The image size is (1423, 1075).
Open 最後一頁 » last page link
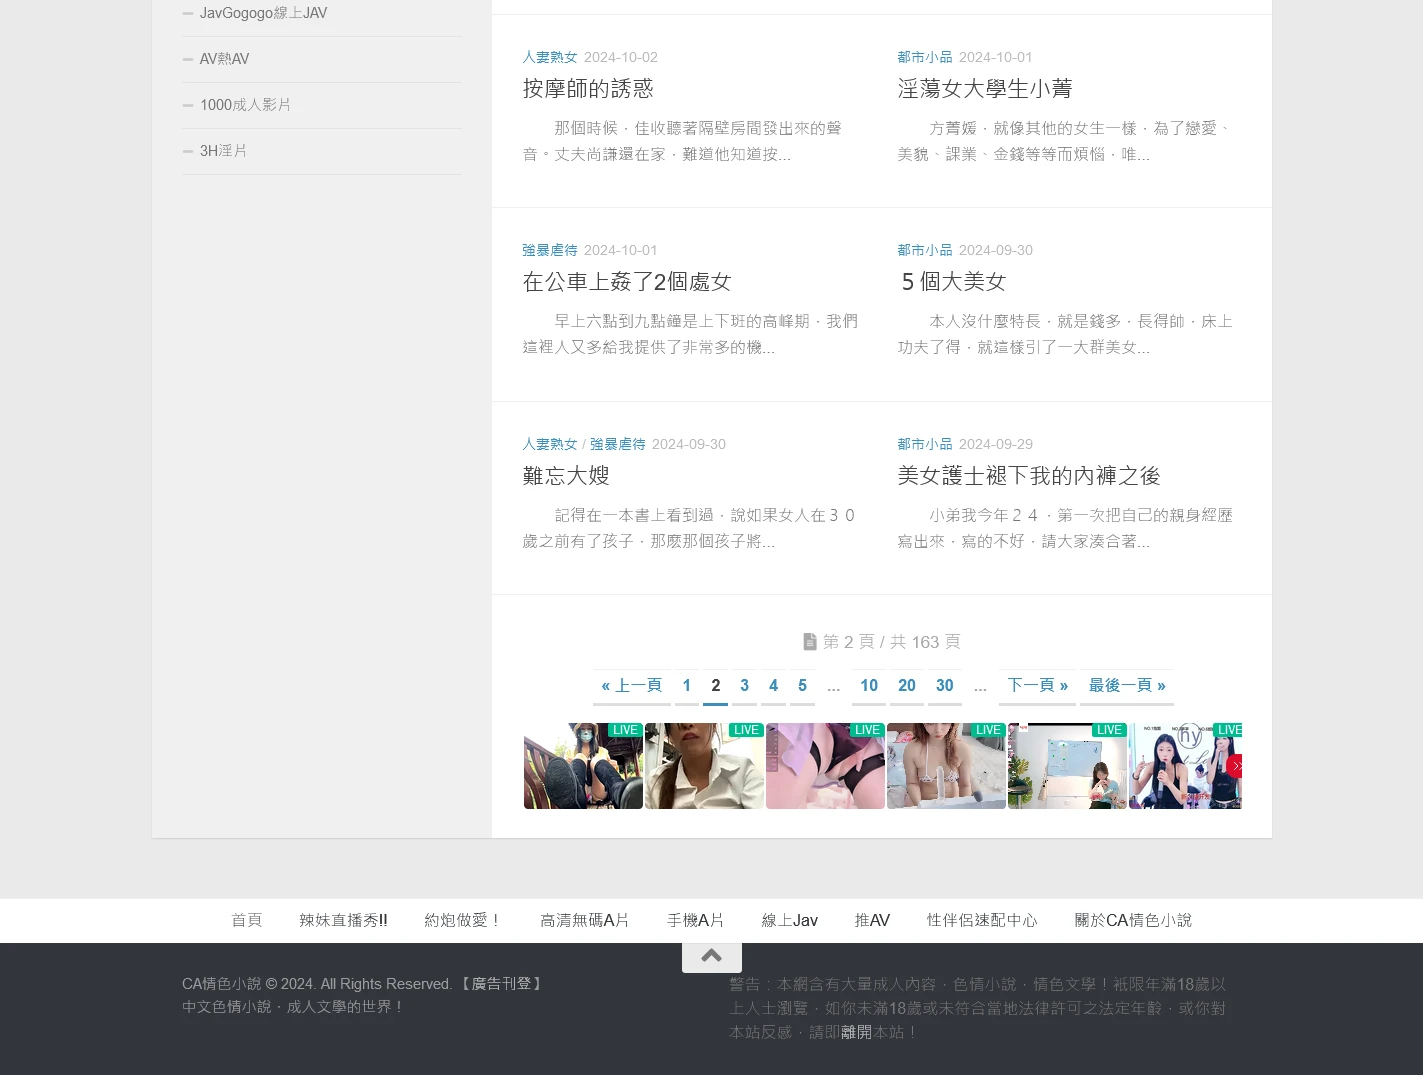(1126, 686)
